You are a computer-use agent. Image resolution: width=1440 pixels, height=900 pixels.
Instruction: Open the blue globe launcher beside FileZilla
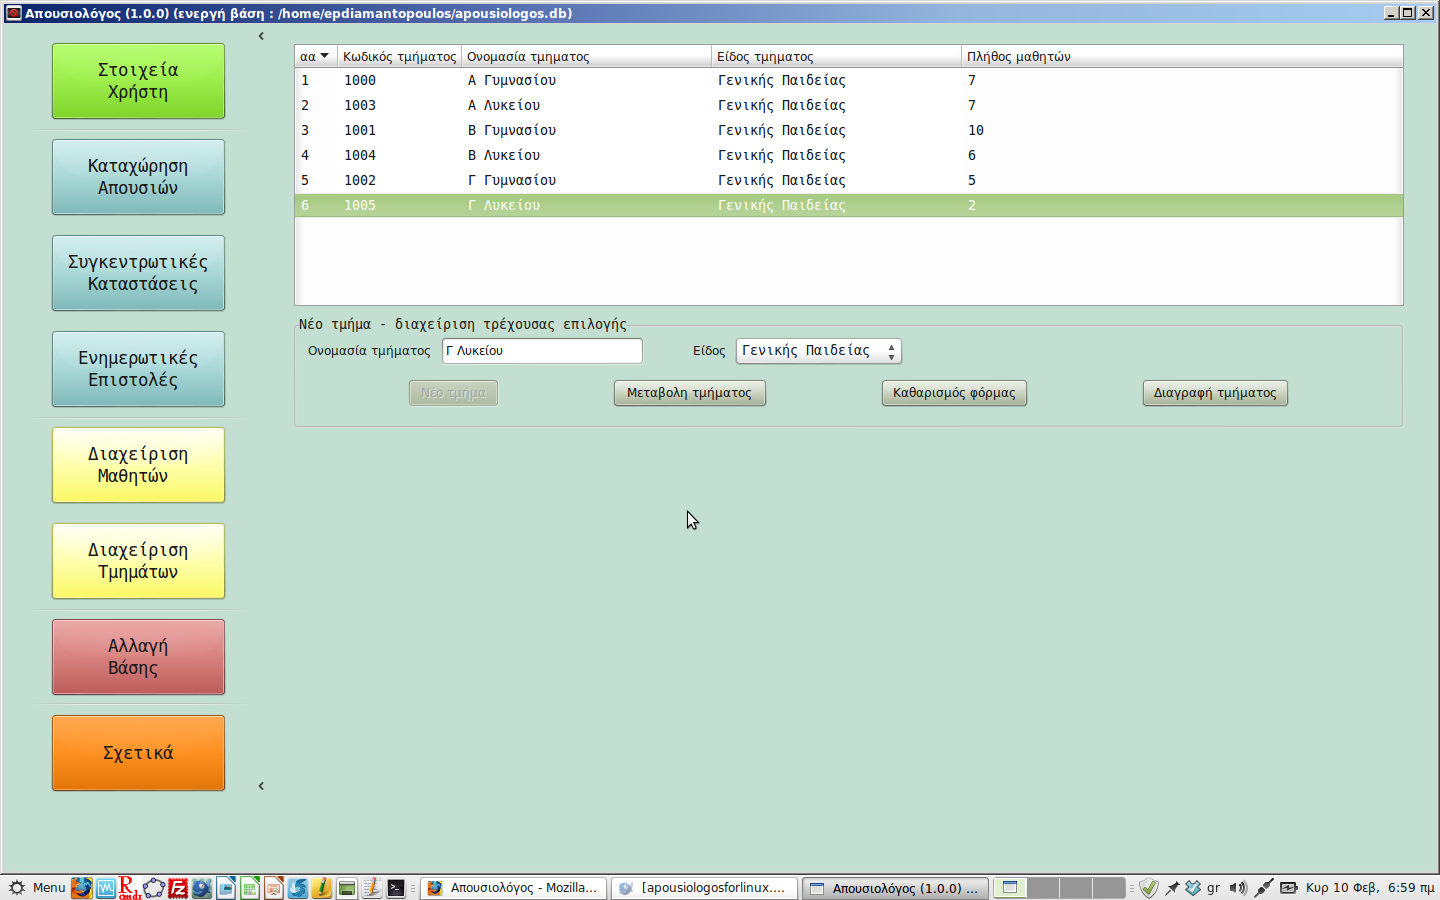pyautogui.click(x=202, y=888)
